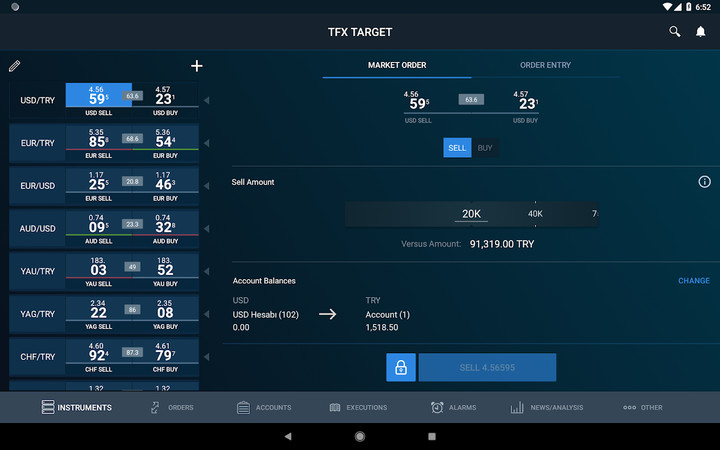Screen dimensions: 720x450
Task: Click the Instruments stacked-list icon
Action: (x=48, y=407)
